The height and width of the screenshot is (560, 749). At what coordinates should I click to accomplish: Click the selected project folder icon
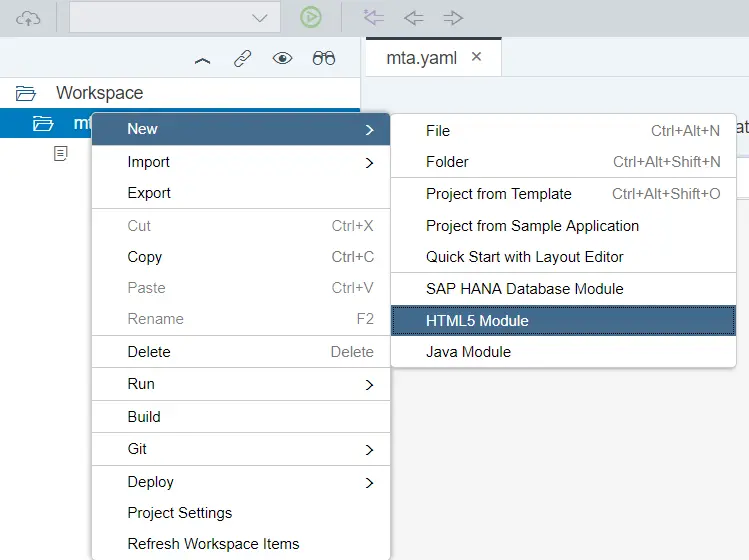[43, 124]
